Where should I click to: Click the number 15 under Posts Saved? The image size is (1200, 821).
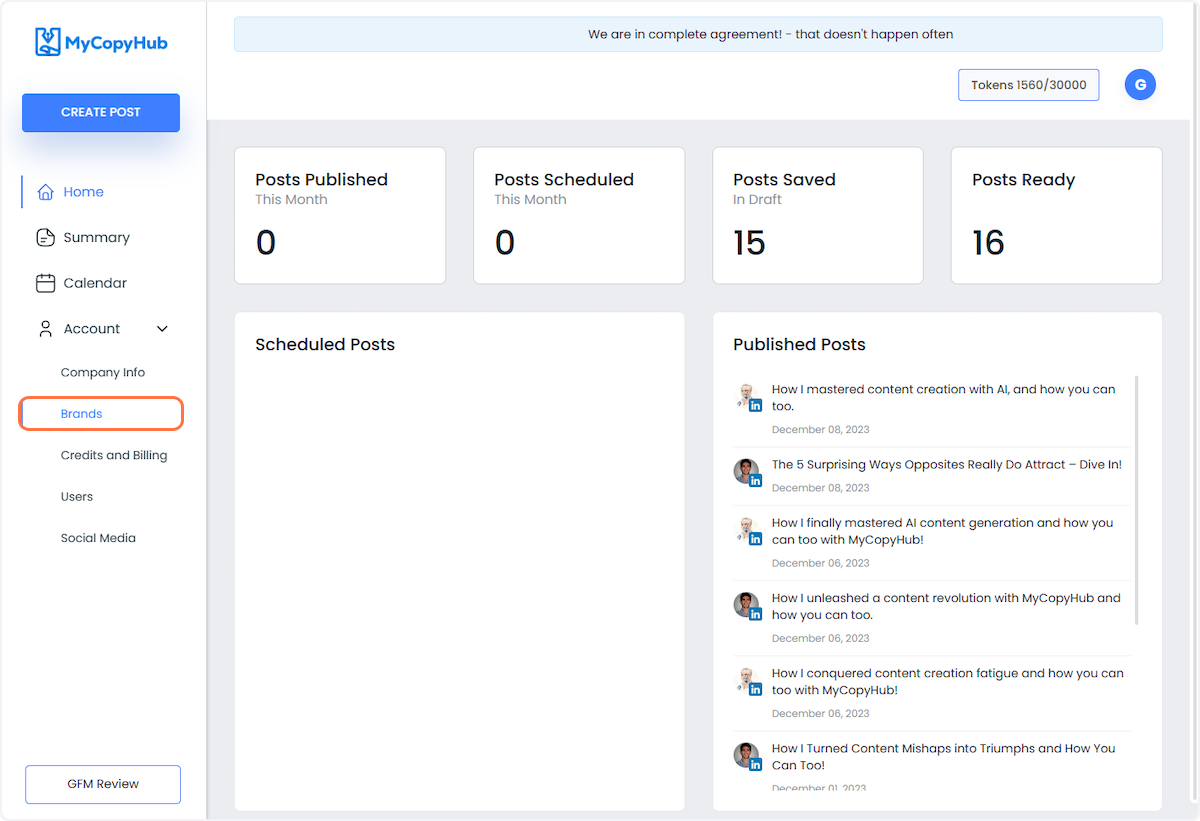pyautogui.click(x=749, y=243)
